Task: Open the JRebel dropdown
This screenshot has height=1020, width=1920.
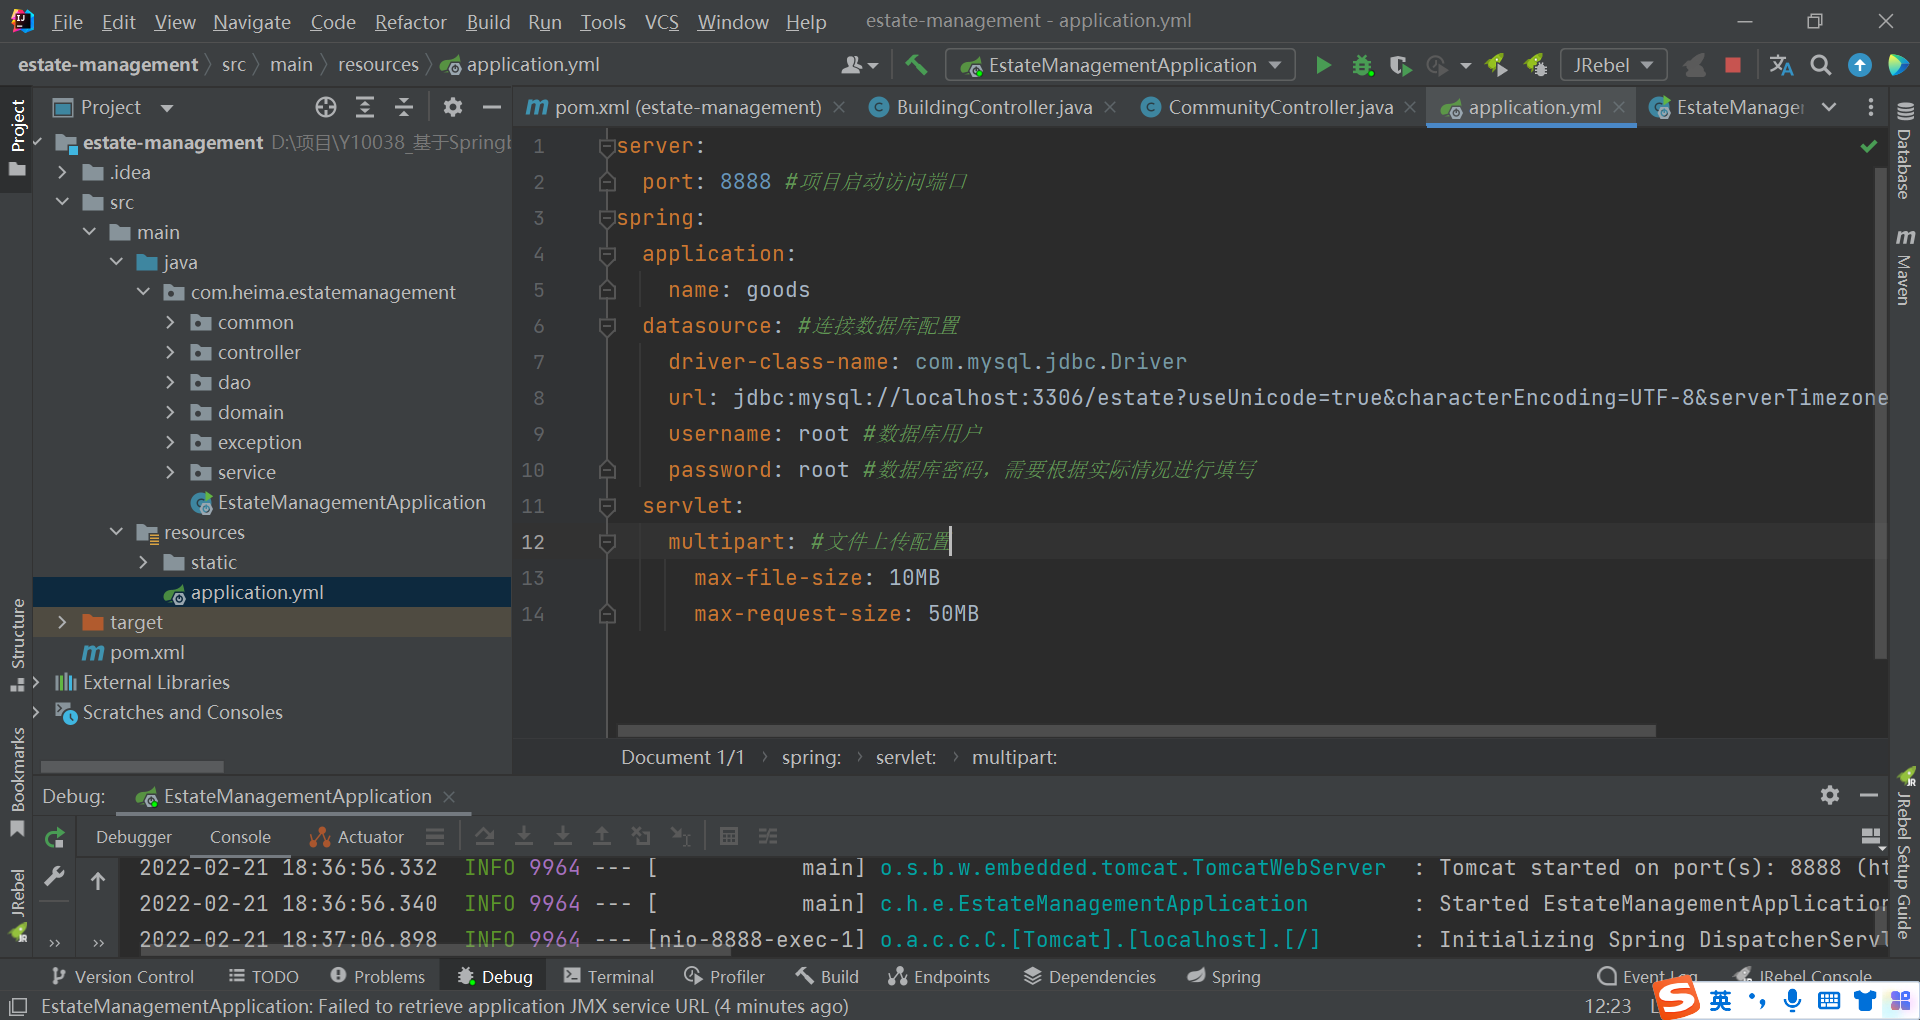Action: 1613,65
